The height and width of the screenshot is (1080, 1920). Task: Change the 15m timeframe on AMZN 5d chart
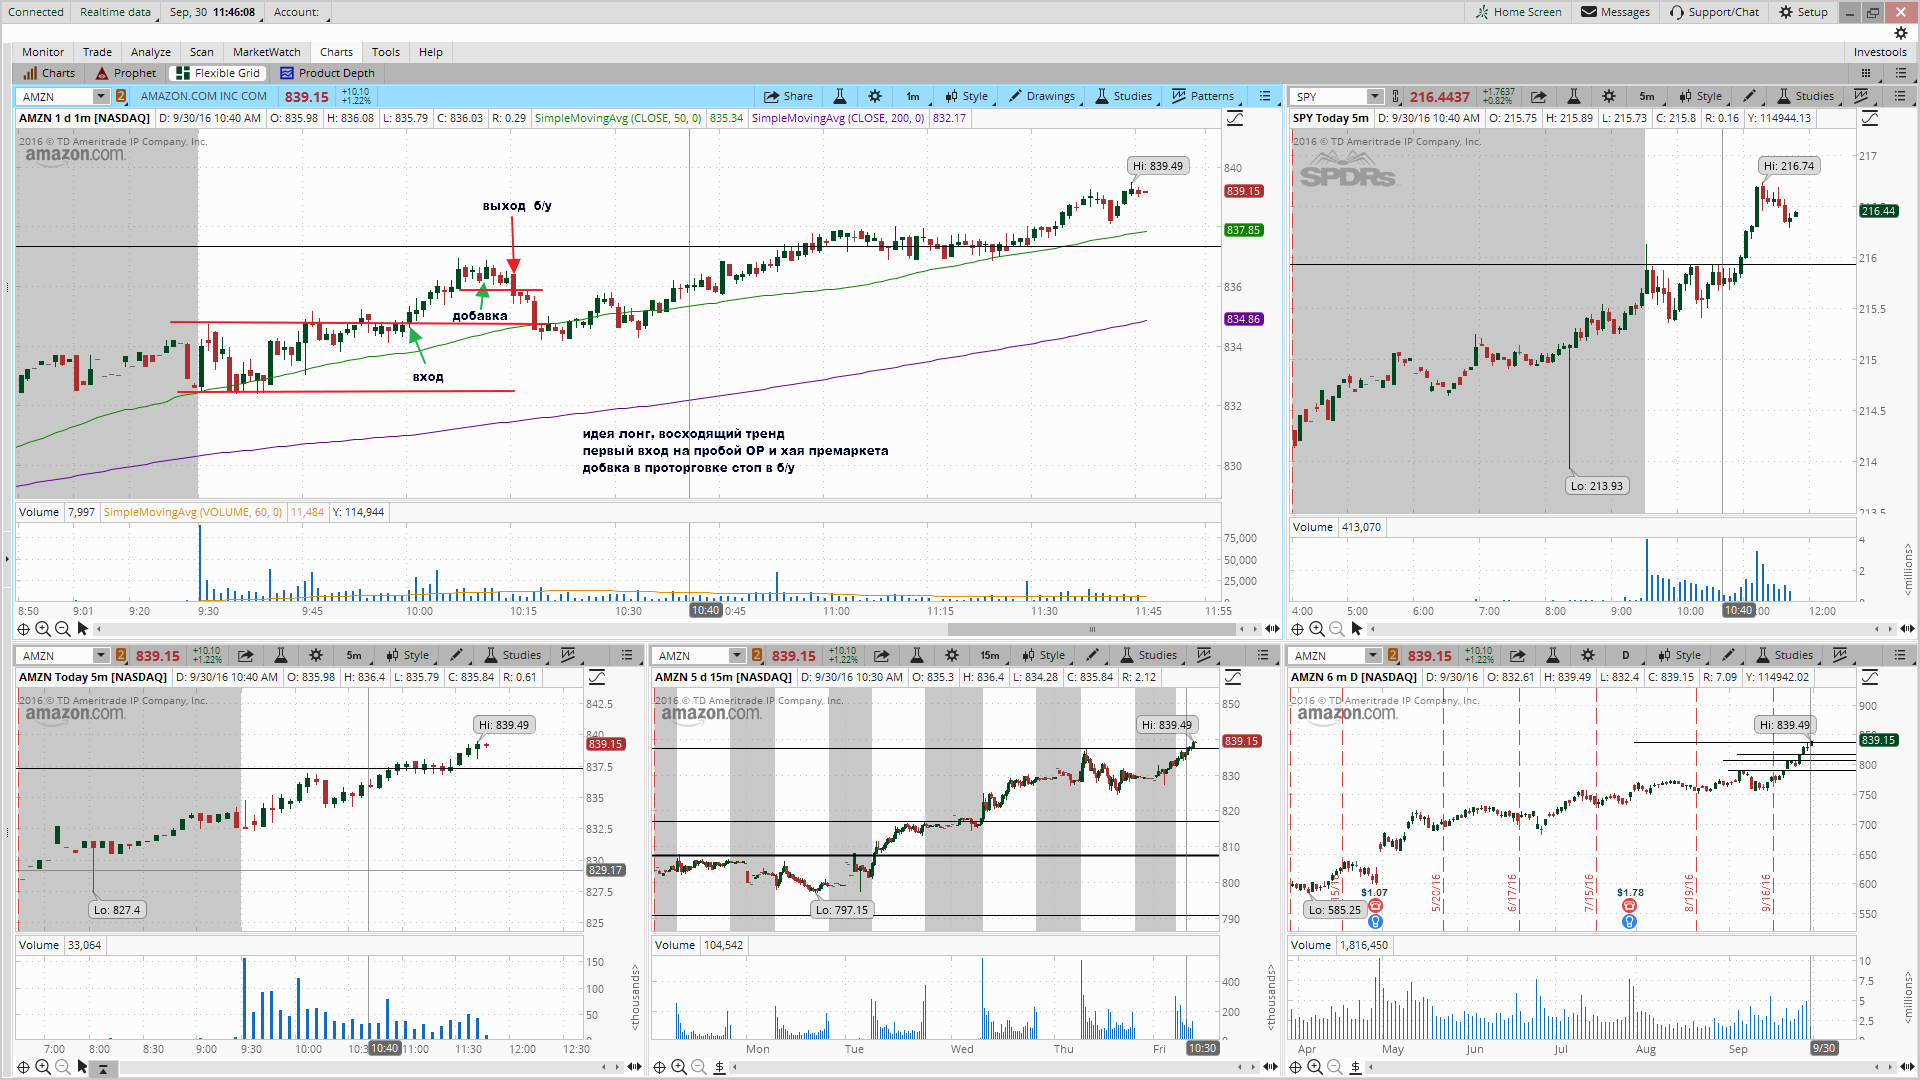click(x=990, y=655)
